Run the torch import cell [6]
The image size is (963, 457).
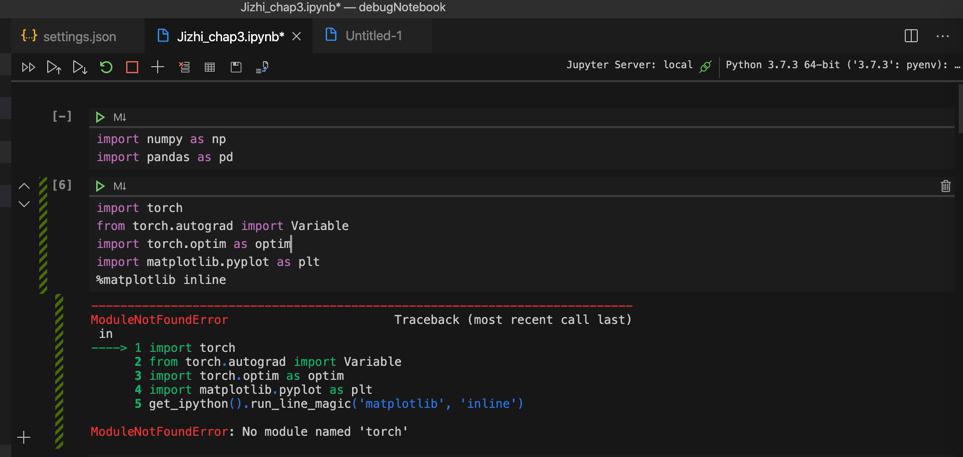[x=100, y=186]
